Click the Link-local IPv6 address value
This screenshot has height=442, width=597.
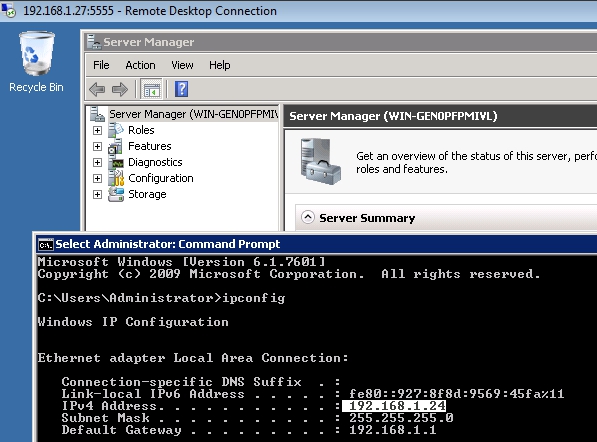457,394
